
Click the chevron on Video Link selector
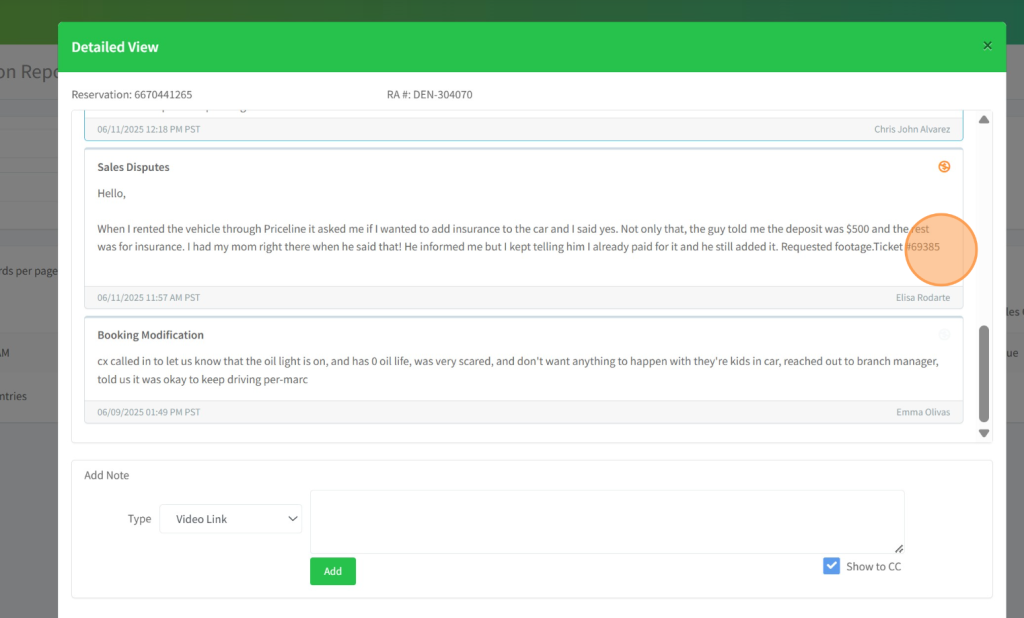click(x=293, y=519)
